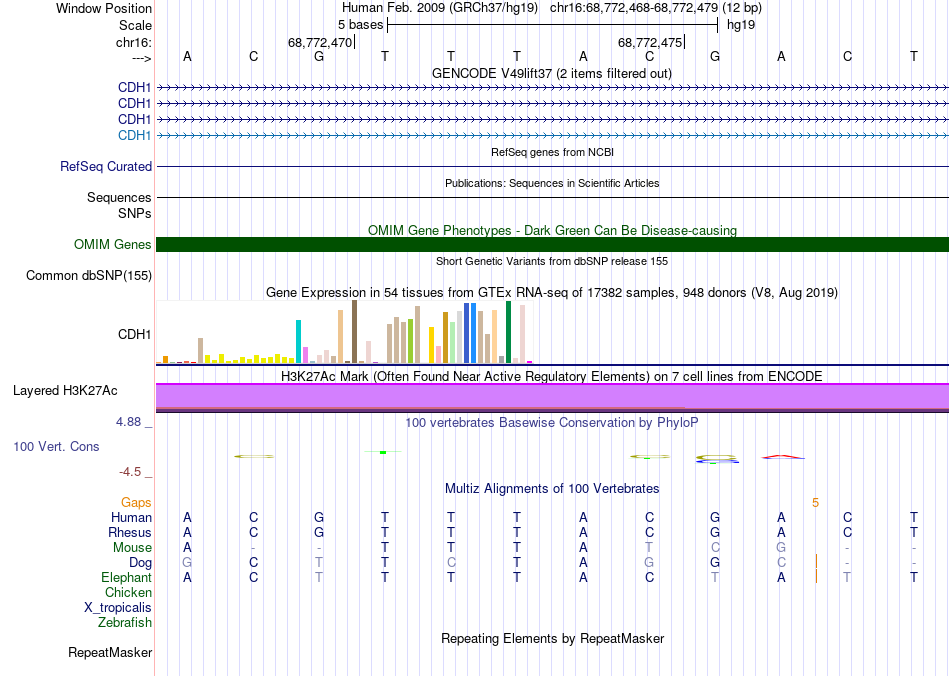The image size is (950, 676).
Task: Click the dark green OMIM gene bar
Action: pyautogui.click(x=552, y=245)
